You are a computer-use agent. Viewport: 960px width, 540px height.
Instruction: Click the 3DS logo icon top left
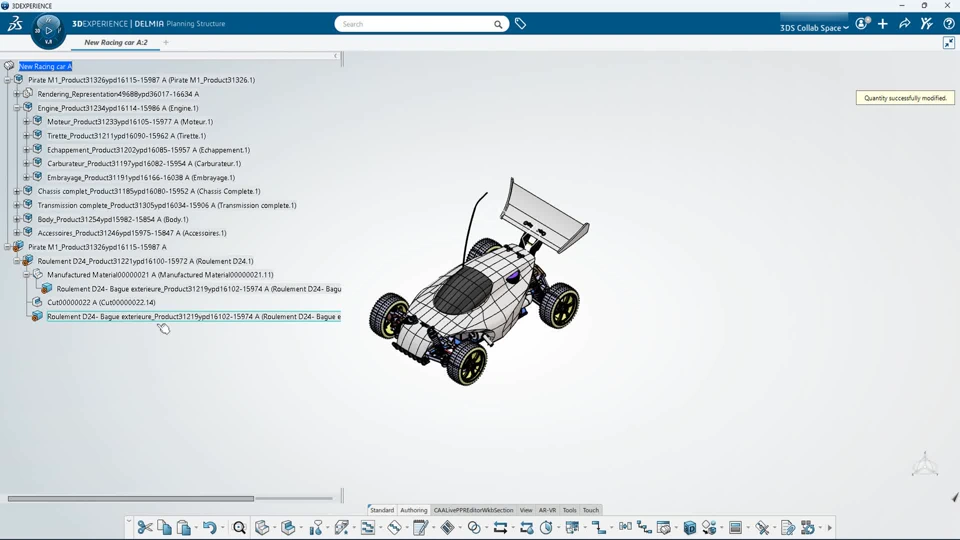coord(15,24)
